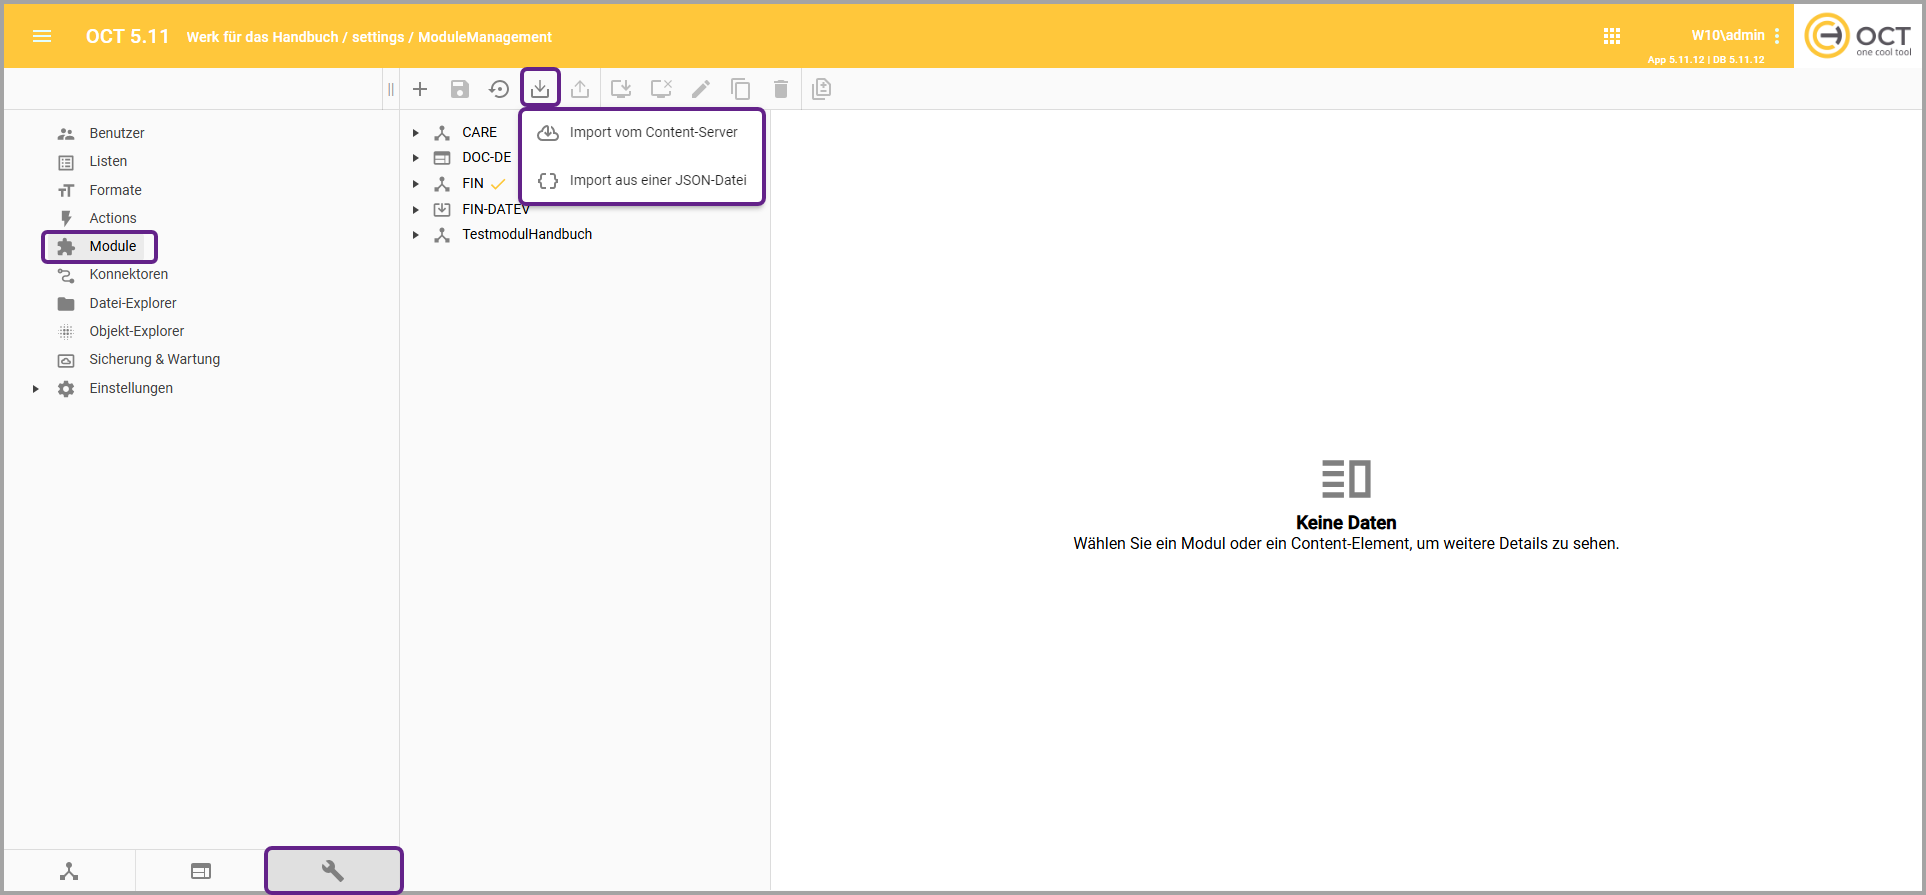Select Import vom Content-Server
Image resolution: width=1926 pixels, height=895 pixels.
click(653, 132)
